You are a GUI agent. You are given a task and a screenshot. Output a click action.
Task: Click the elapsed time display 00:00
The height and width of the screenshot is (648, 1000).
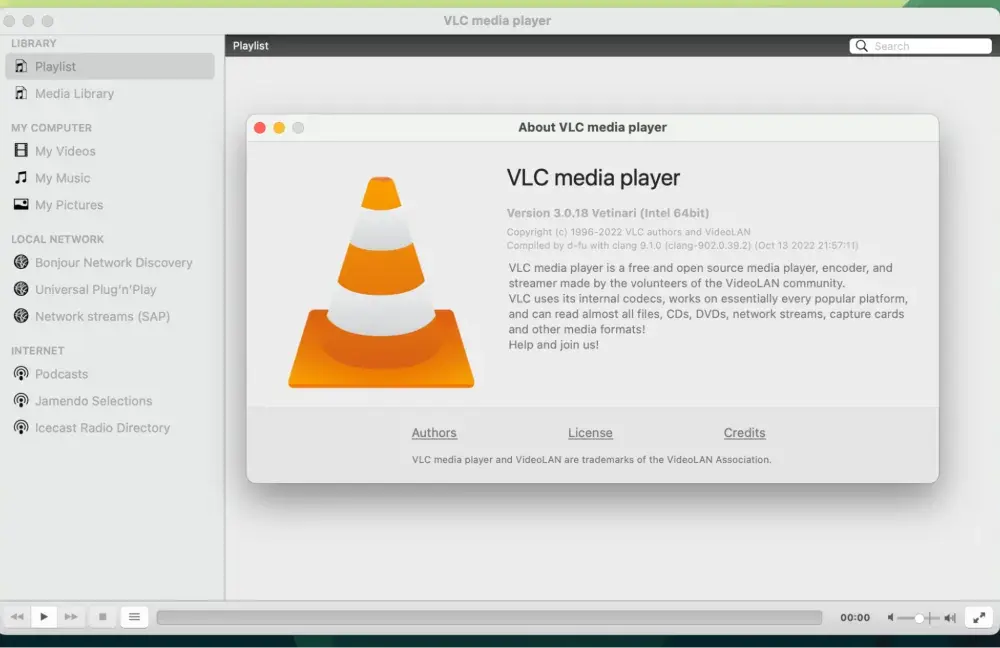pos(855,617)
